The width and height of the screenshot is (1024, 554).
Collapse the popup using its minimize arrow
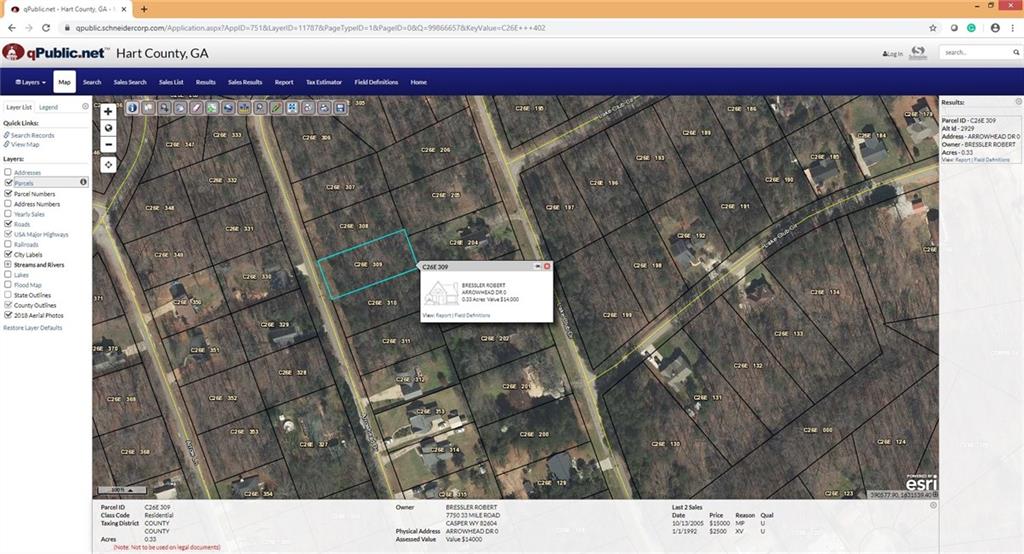pos(537,267)
